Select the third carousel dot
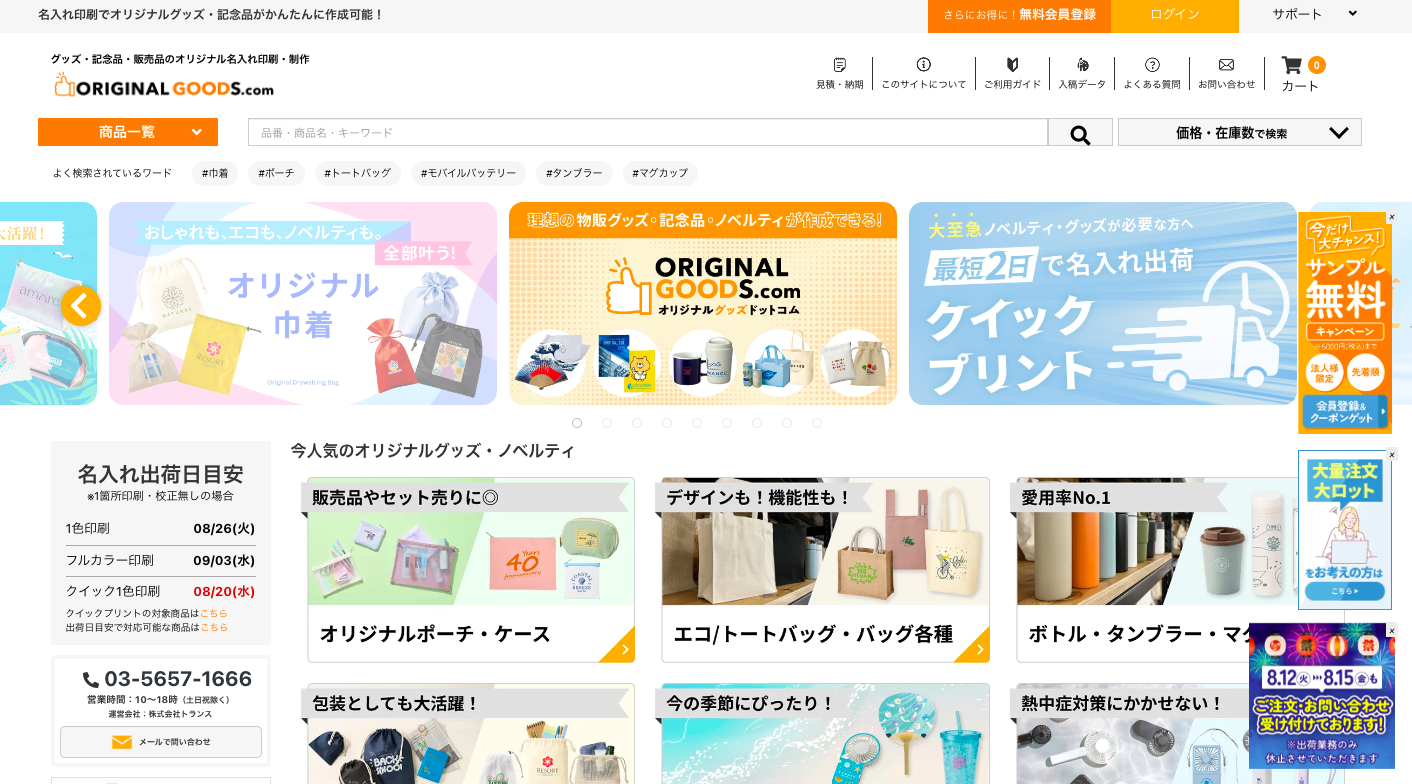 (x=637, y=423)
